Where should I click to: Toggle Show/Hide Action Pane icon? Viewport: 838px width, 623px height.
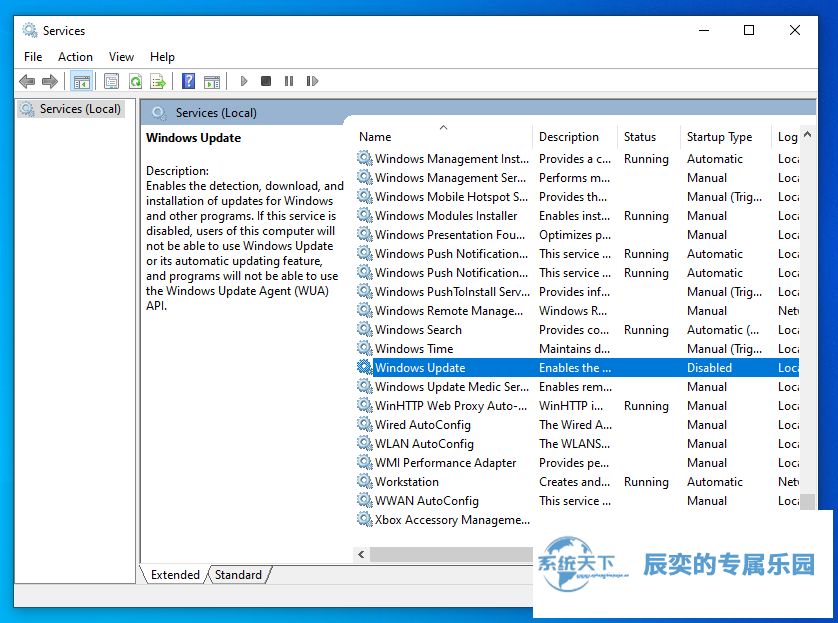[x=212, y=81]
